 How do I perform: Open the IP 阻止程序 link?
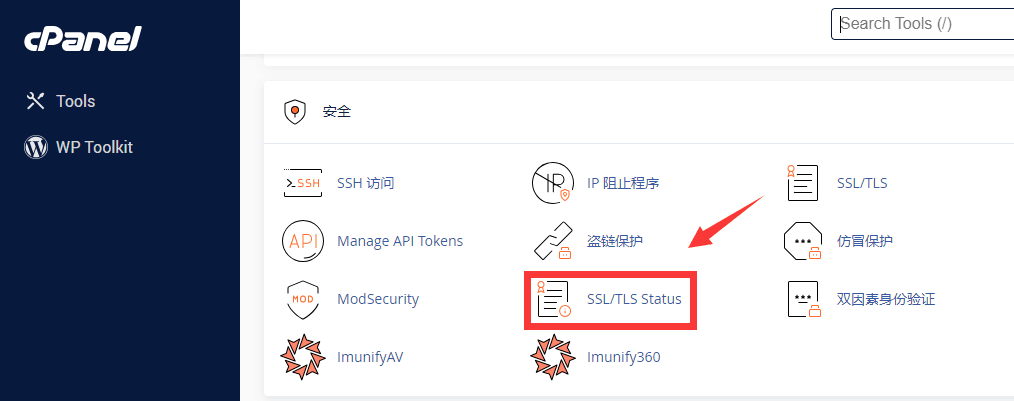coord(623,183)
